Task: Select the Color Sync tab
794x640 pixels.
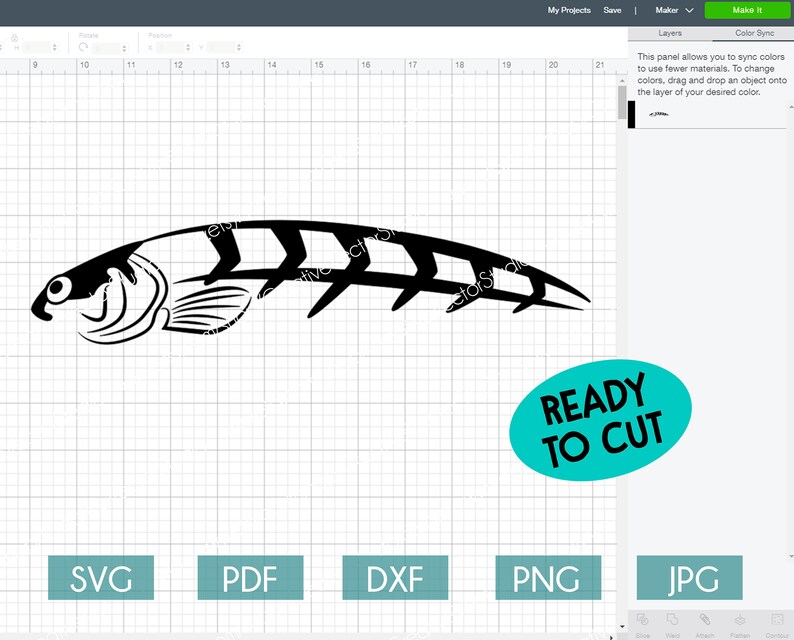Action: [x=754, y=33]
